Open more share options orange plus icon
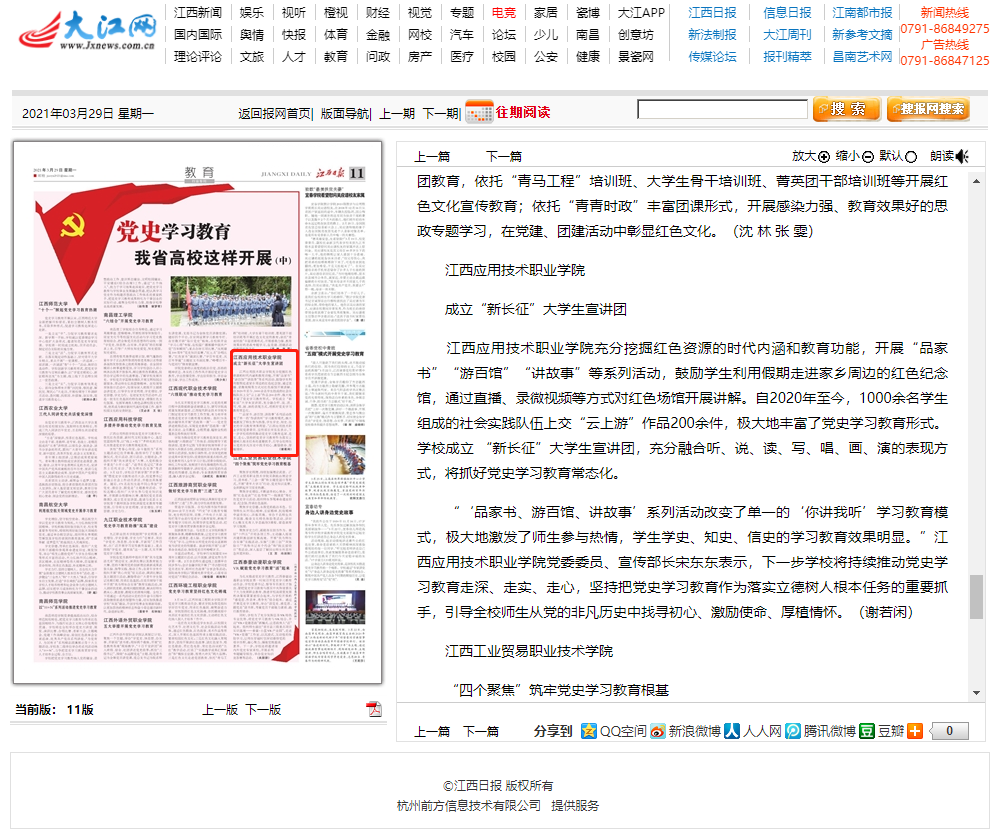991x831 pixels. pyautogui.click(x=915, y=731)
